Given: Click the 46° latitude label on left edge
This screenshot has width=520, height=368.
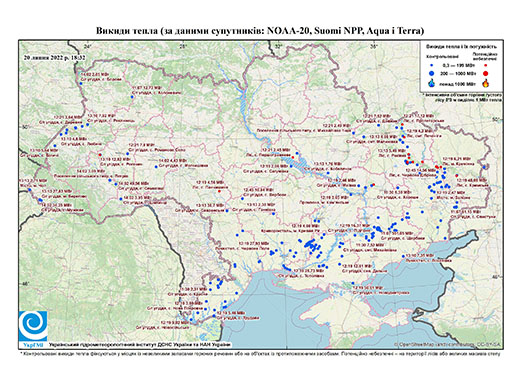Looking at the screenshot, I should pyautogui.click(x=25, y=284).
